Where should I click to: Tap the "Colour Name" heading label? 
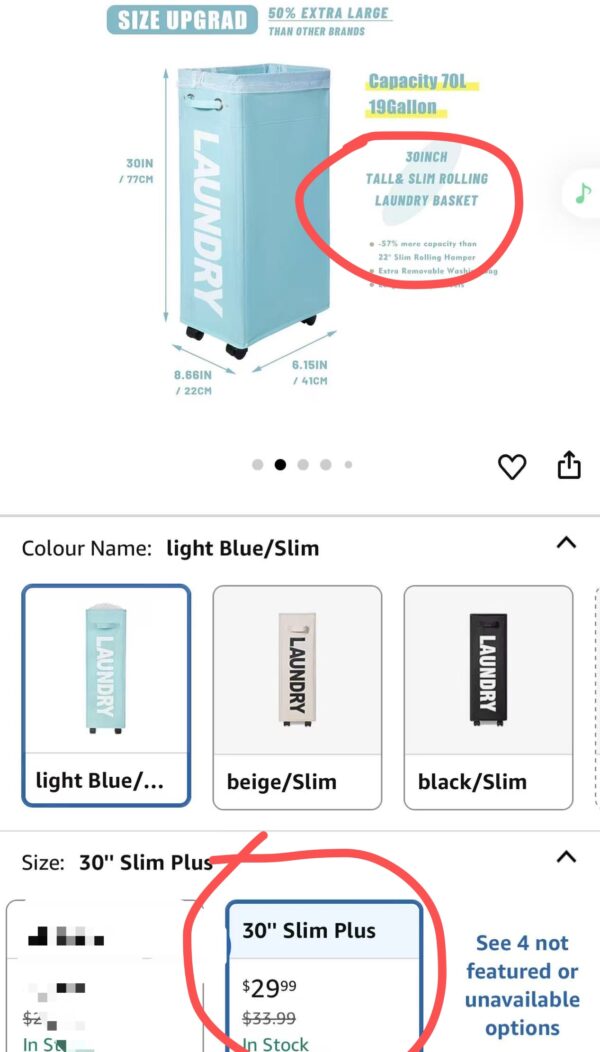pos(86,548)
